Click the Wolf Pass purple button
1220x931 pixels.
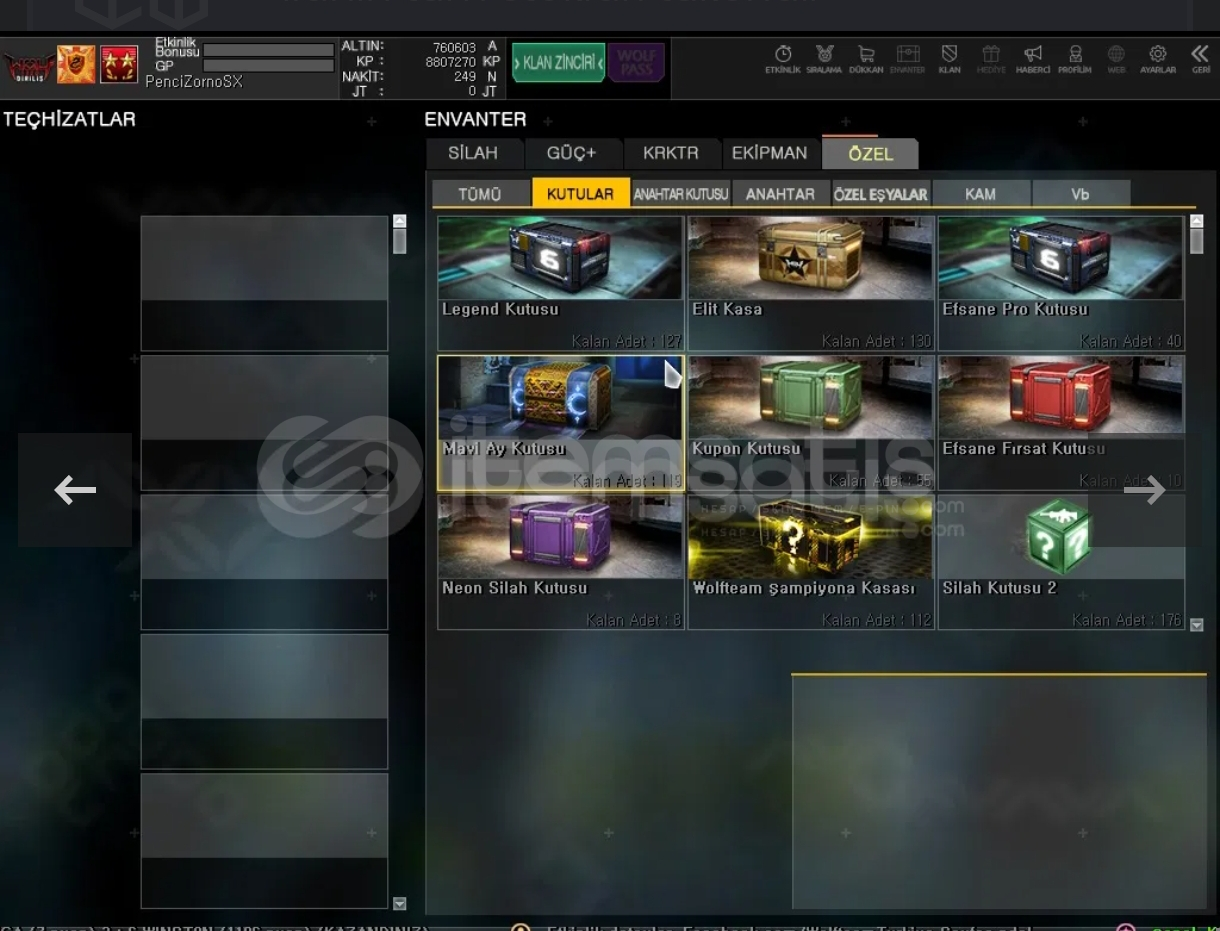636,62
